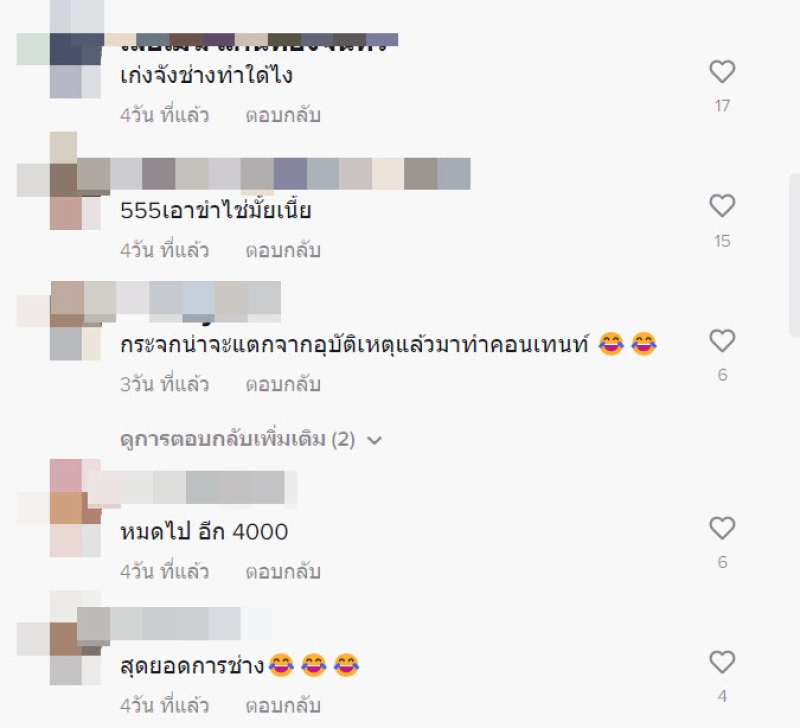Image resolution: width=800 pixels, height=728 pixels.
Task: Reply to the '555เอาขำไช่มั้ยเนี้ย' comment
Action: 283,250
